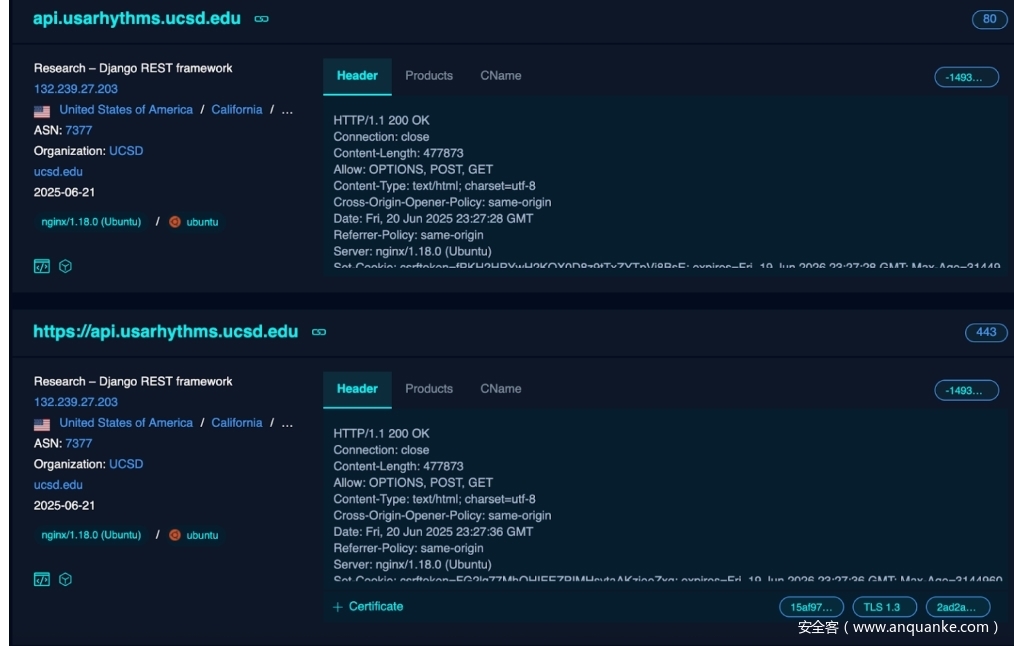The width and height of the screenshot is (1014, 646).
Task: Switch to the Products tab in the first result
Action: tap(429, 76)
